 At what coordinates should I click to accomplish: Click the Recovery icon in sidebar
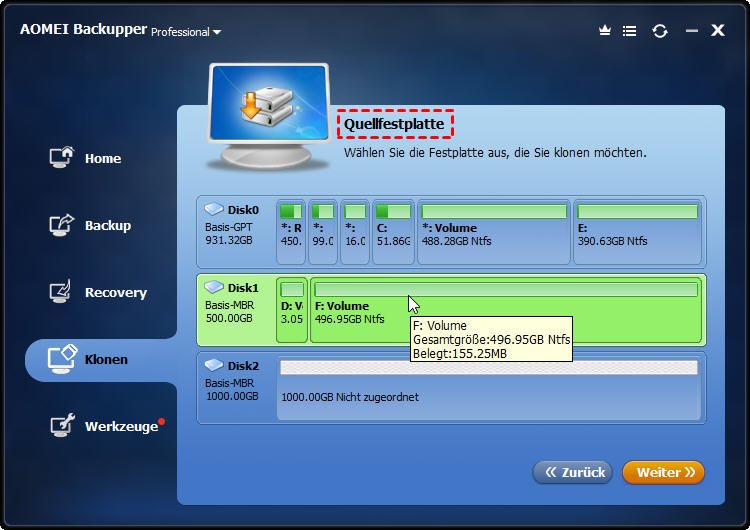tap(60, 291)
